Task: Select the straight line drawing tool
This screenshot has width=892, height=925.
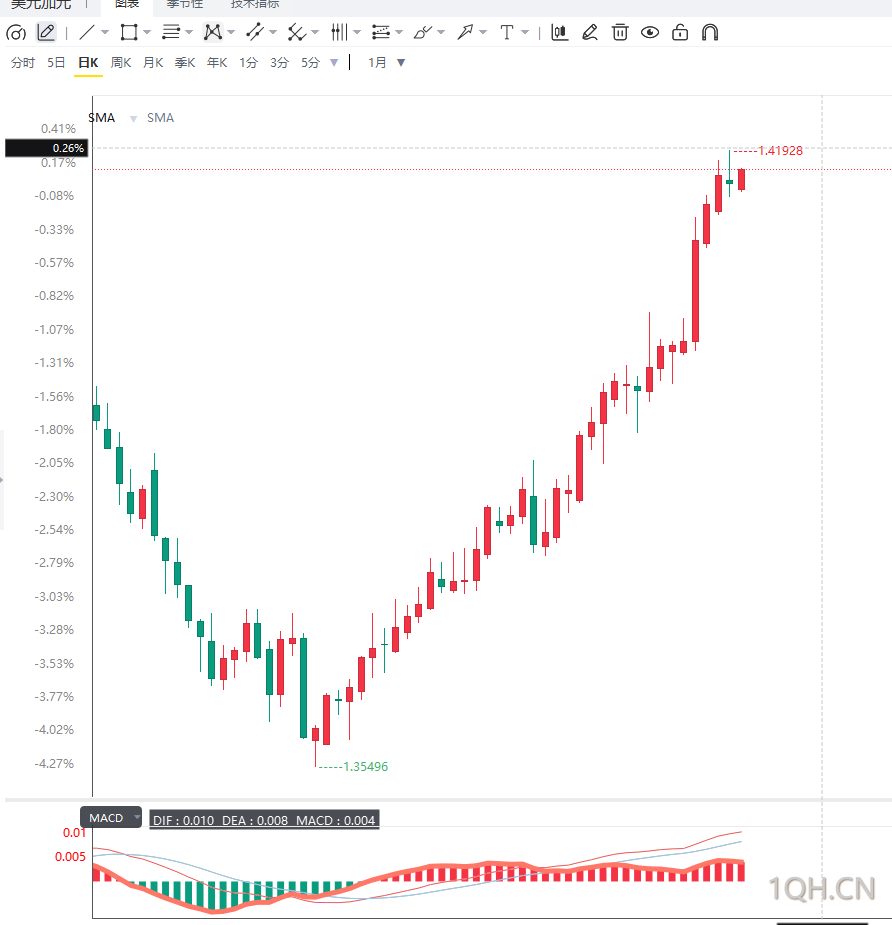Action: pyautogui.click(x=87, y=32)
